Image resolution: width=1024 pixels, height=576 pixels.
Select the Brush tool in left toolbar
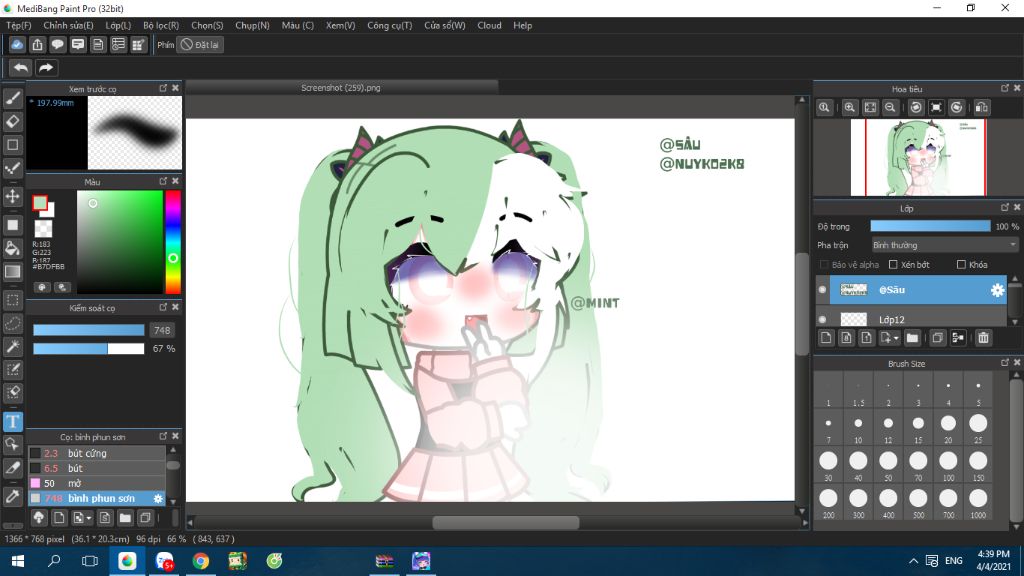[x=12, y=98]
